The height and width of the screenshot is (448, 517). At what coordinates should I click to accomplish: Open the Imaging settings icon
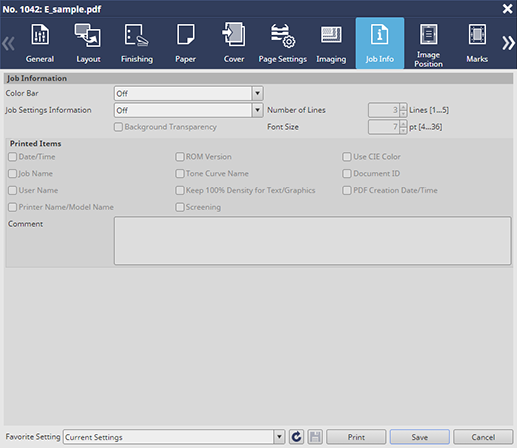tap(331, 35)
